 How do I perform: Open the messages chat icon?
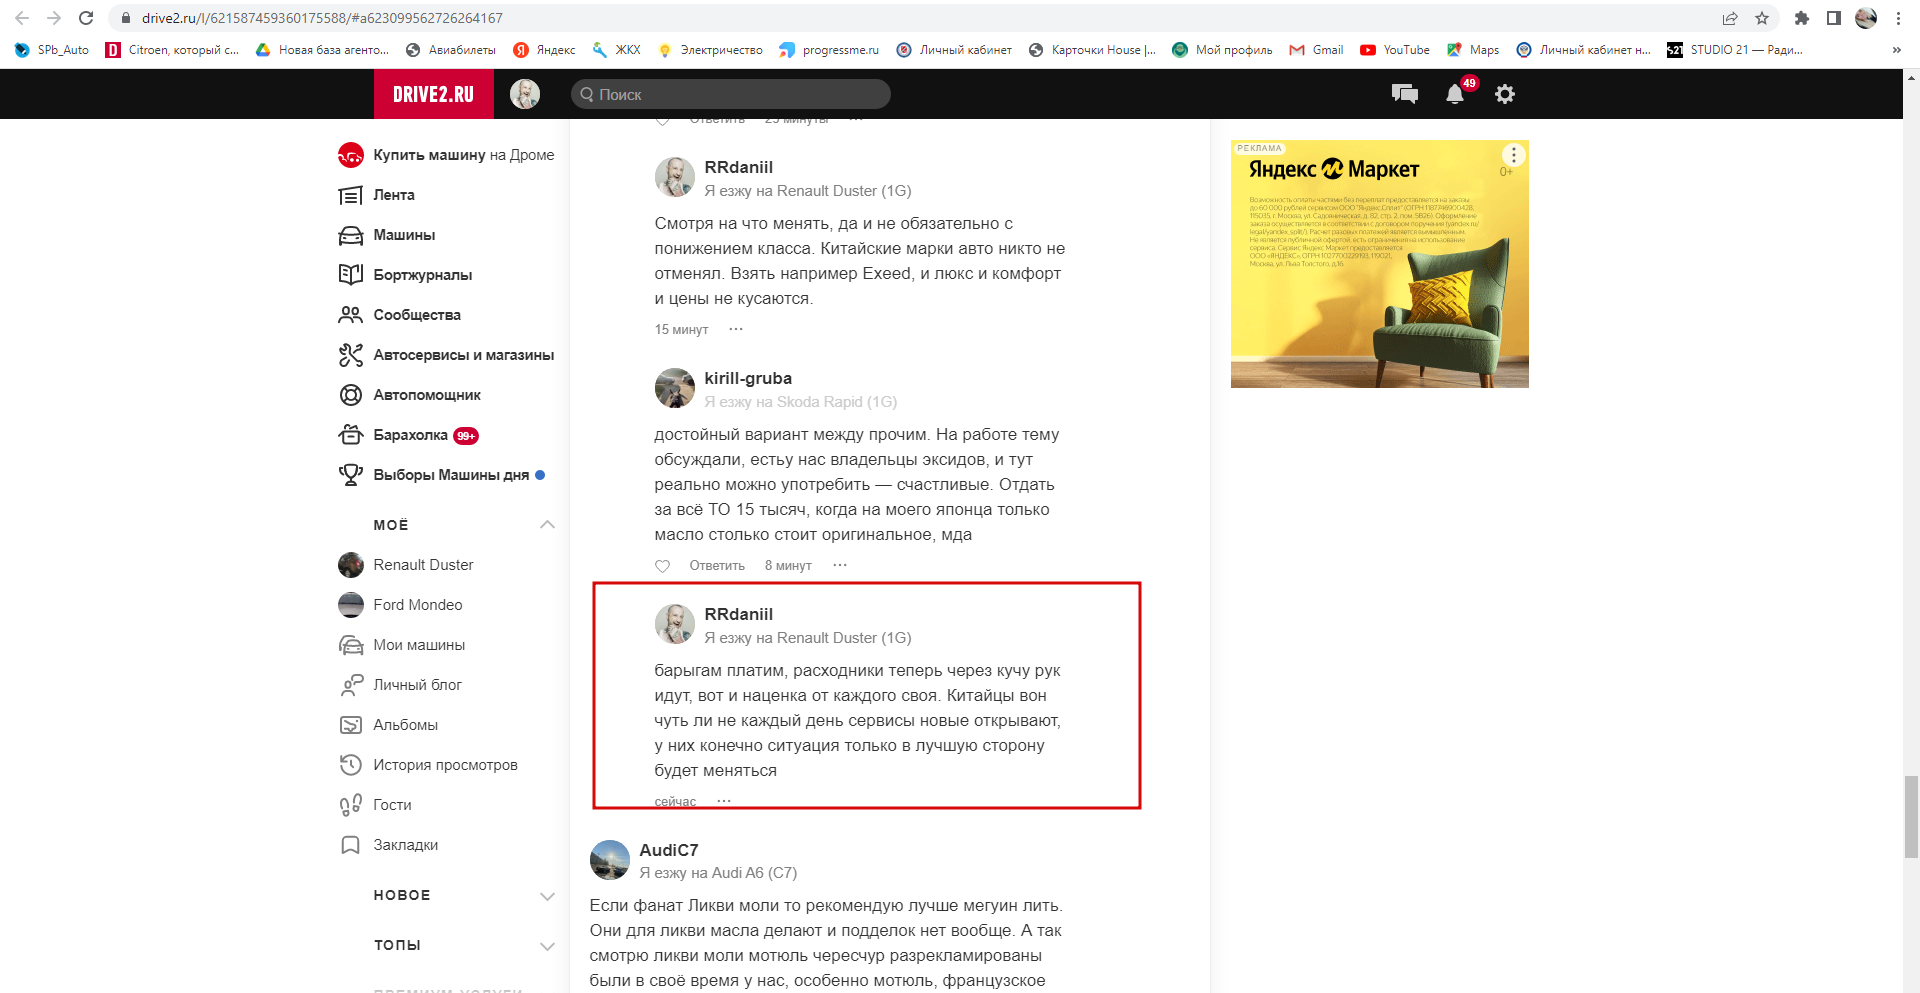[x=1405, y=94]
